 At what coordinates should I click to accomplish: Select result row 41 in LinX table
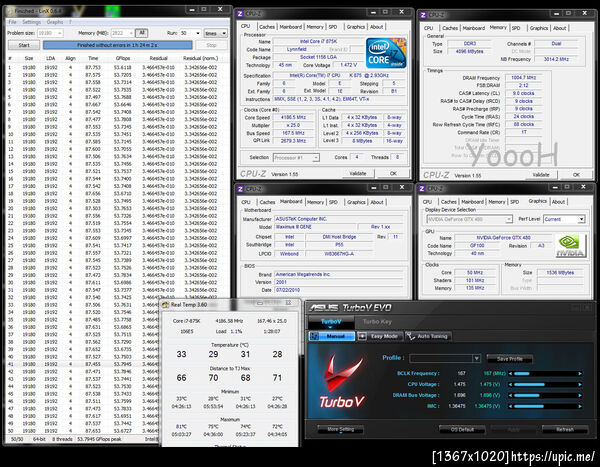point(84,364)
